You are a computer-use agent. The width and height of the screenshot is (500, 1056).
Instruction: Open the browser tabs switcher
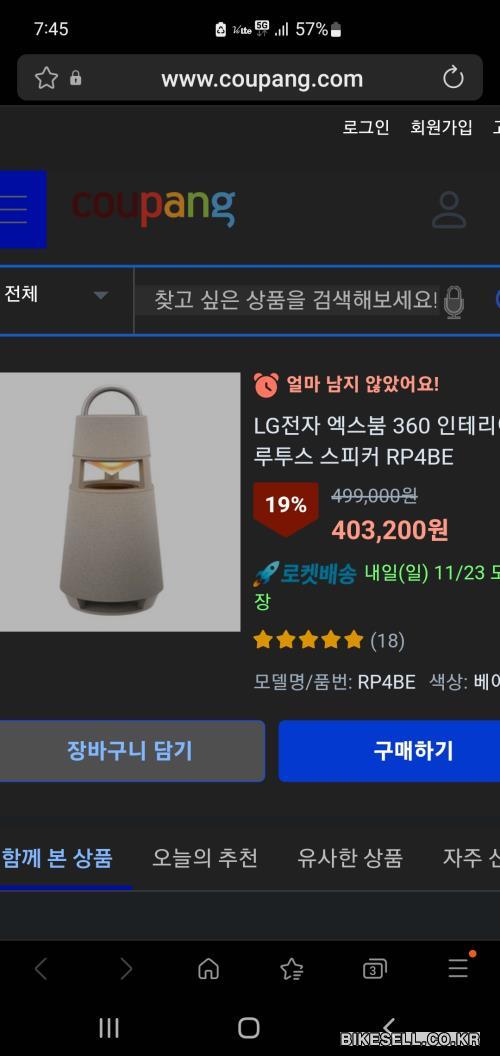[375, 969]
